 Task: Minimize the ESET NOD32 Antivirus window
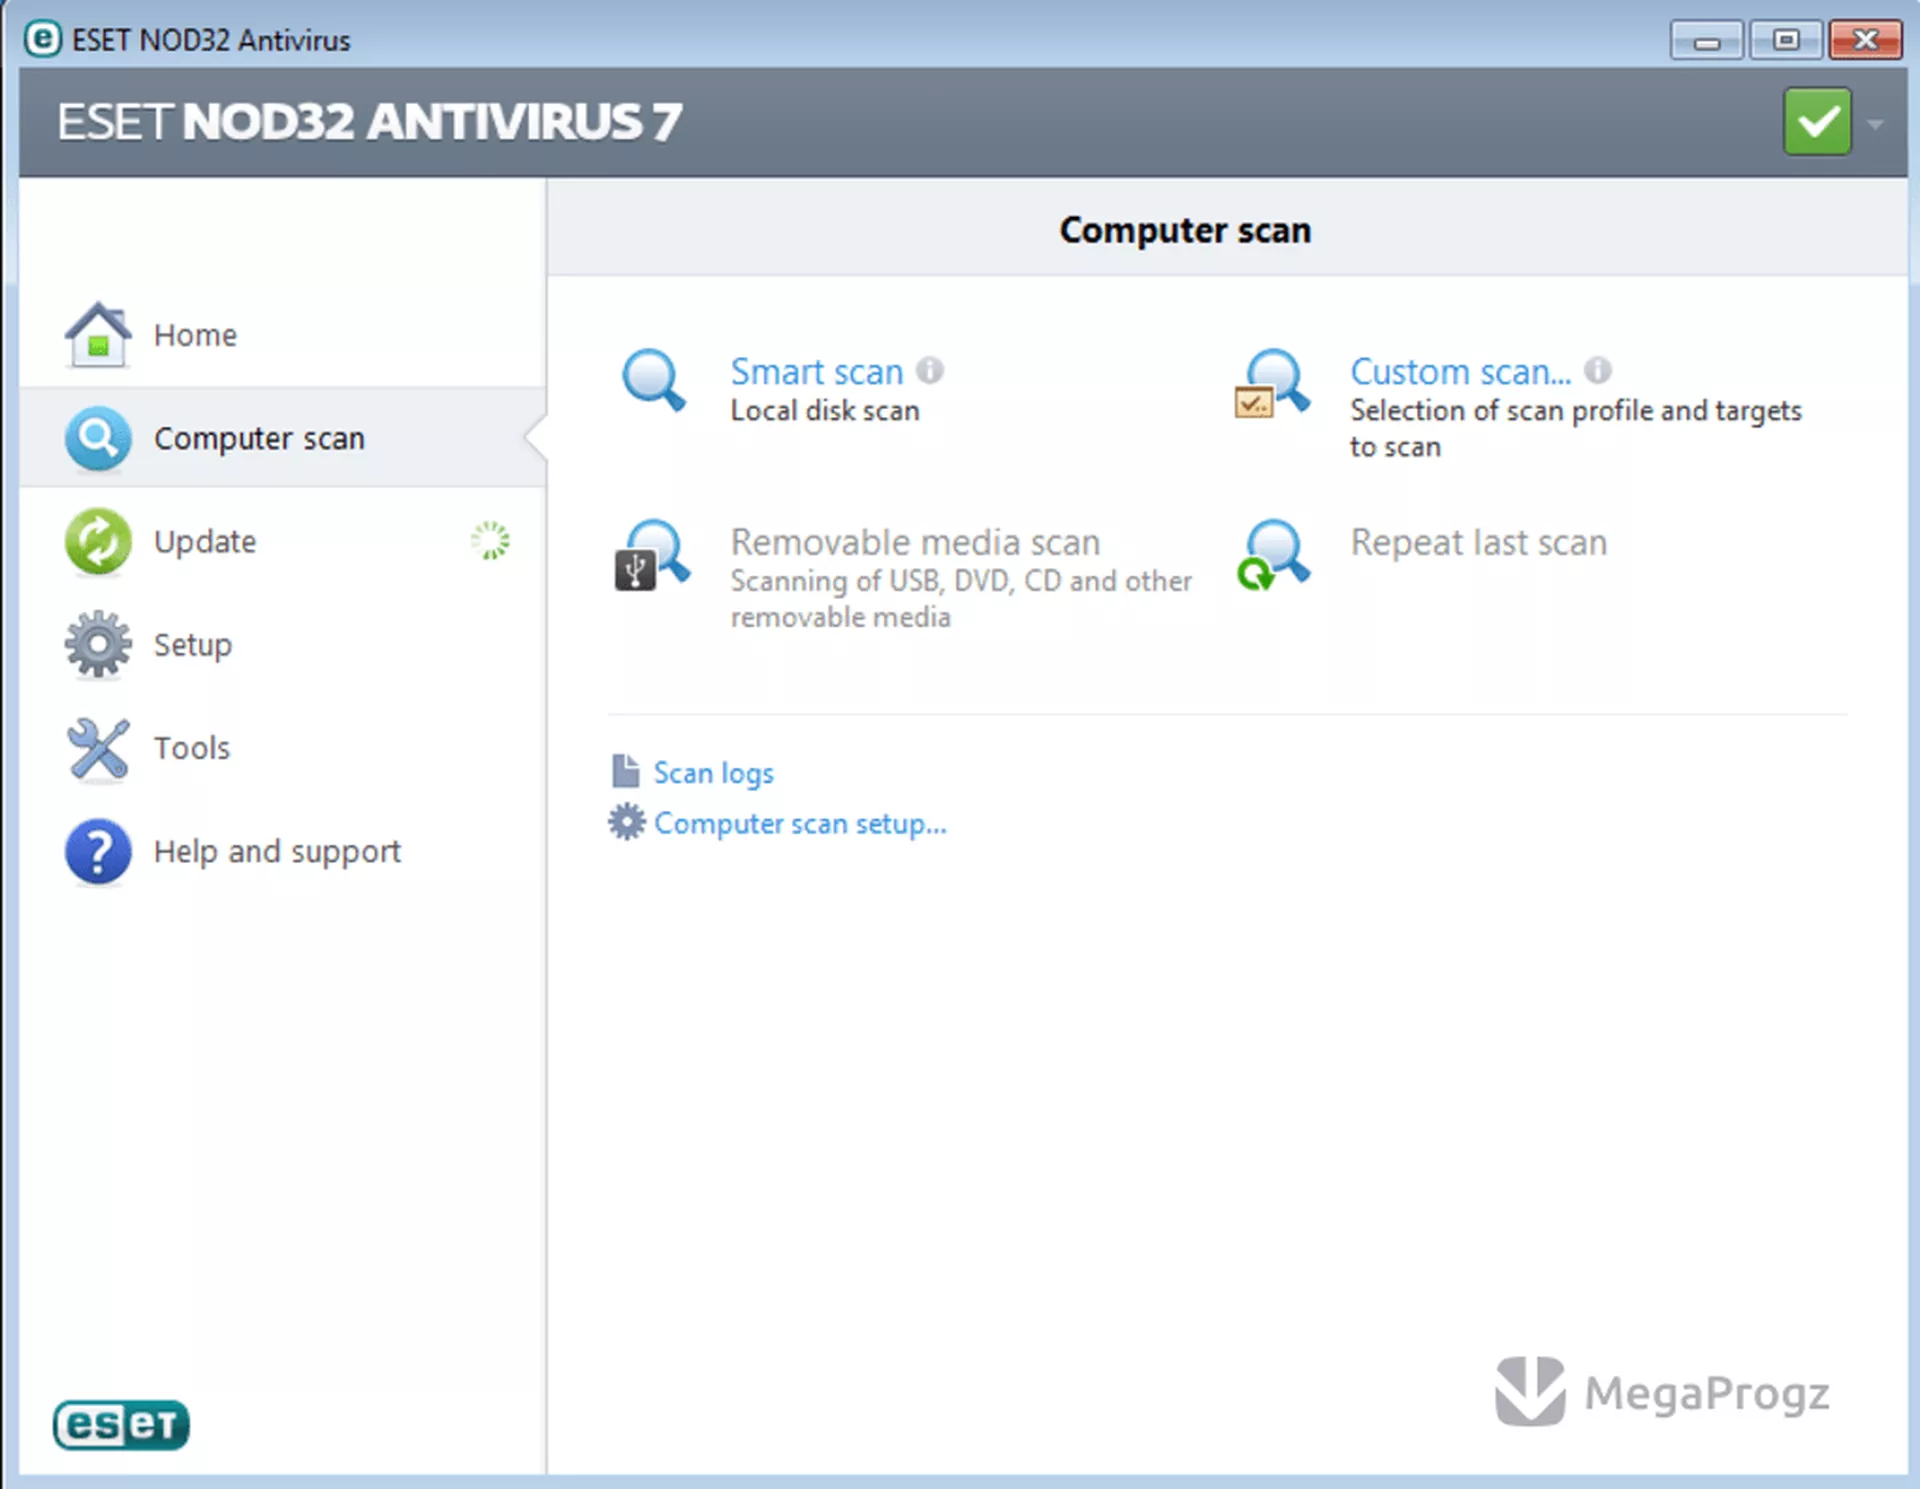(x=1706, y=40)
